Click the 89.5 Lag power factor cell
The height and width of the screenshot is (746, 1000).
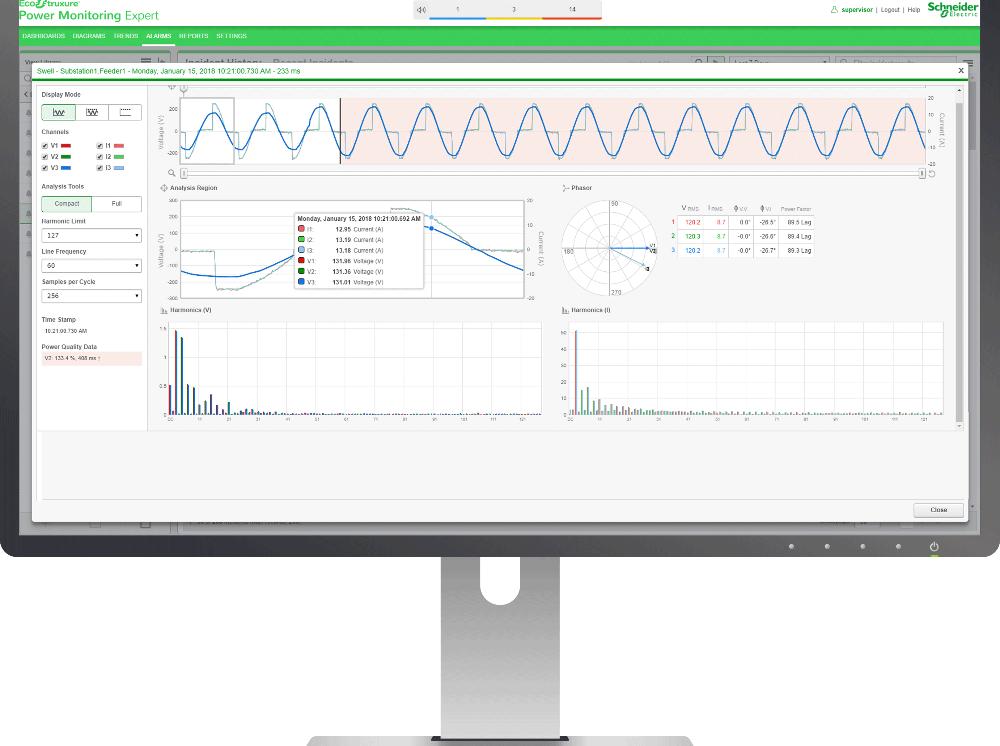(798, 223)
